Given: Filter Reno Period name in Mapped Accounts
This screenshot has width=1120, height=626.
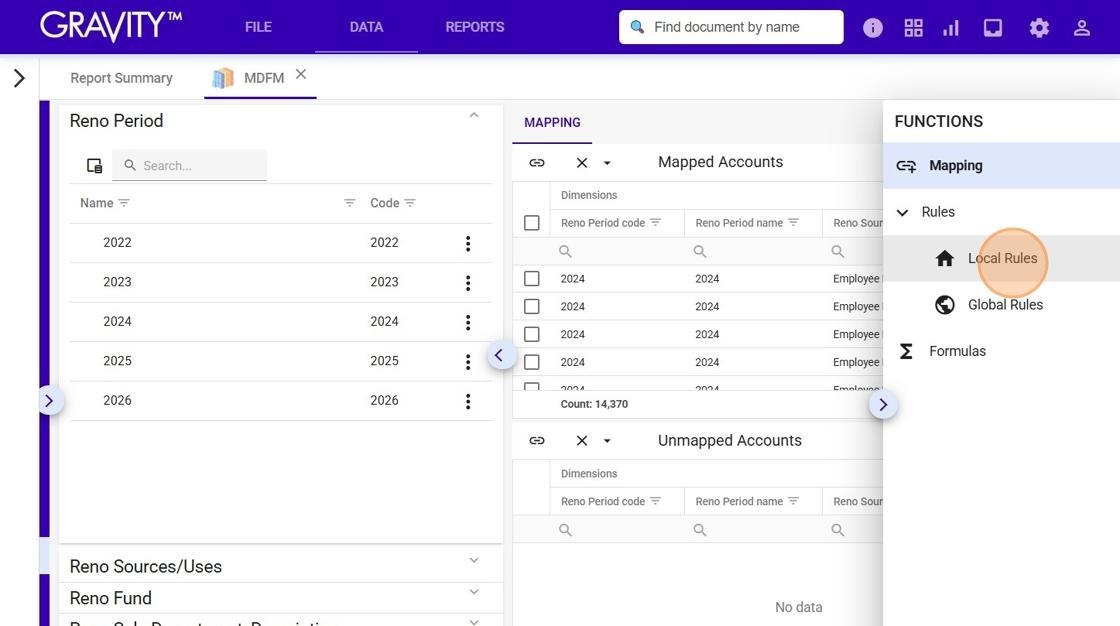Looking at the screenshot, I should click(x=793, y=223).
